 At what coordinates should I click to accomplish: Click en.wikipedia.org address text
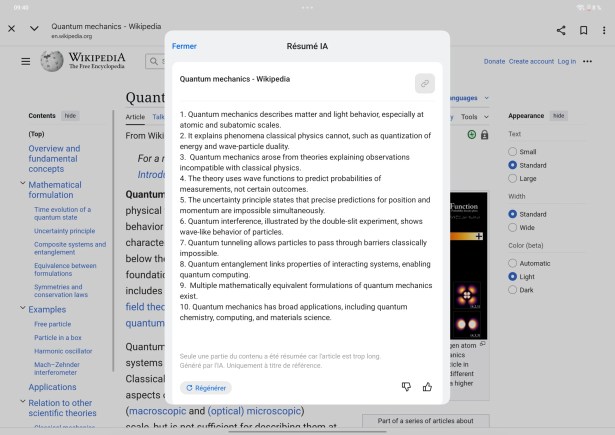point(71,36)
